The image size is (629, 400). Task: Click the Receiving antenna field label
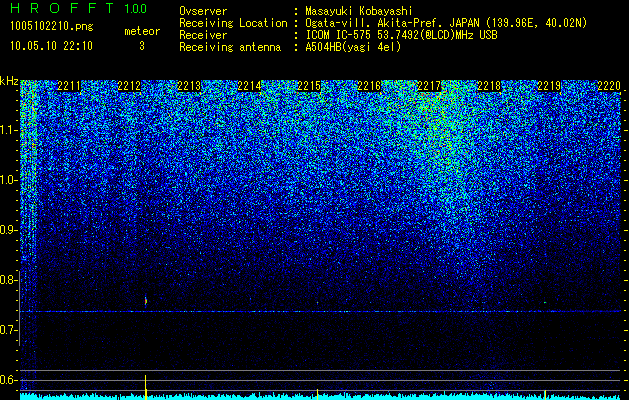point(230,47)
